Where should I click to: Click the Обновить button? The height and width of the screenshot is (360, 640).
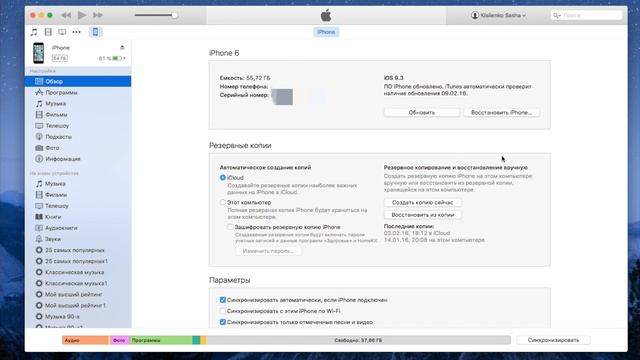(422, 112)
